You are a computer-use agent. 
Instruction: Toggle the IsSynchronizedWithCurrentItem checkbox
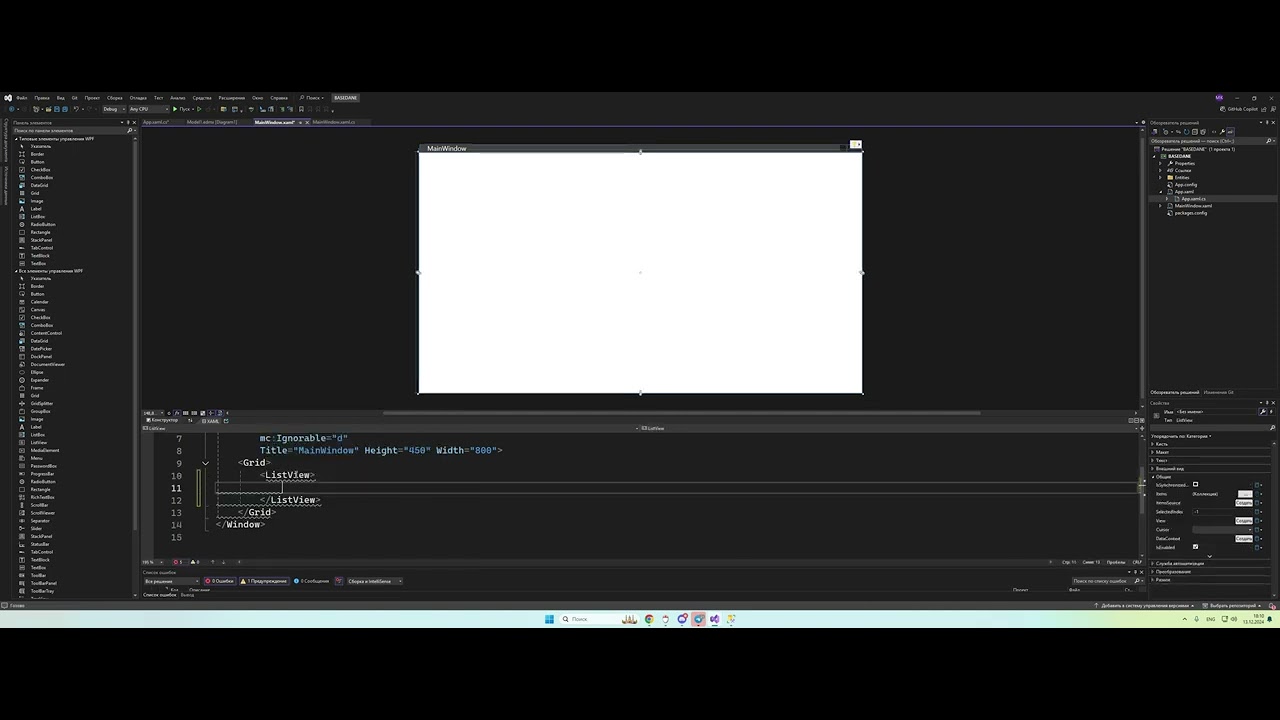(1195, 484)
